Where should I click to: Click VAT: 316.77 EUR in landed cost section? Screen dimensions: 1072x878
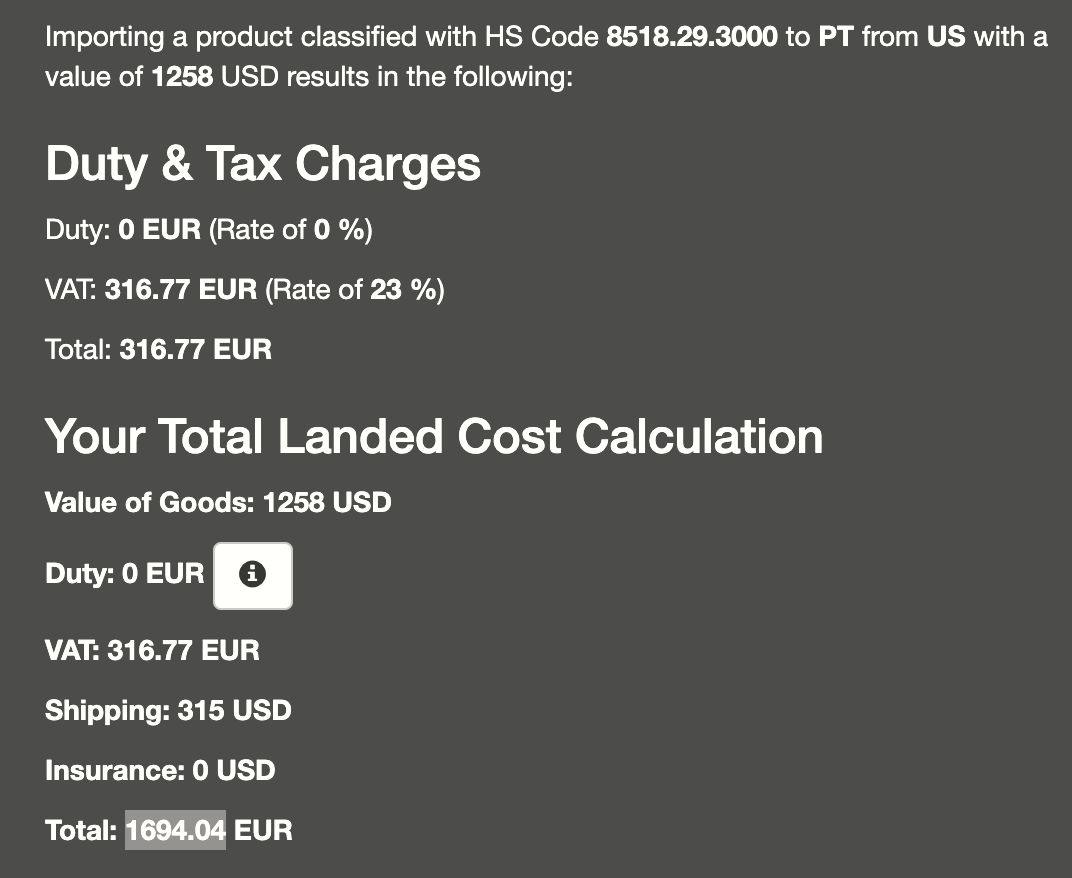point(152,650)
